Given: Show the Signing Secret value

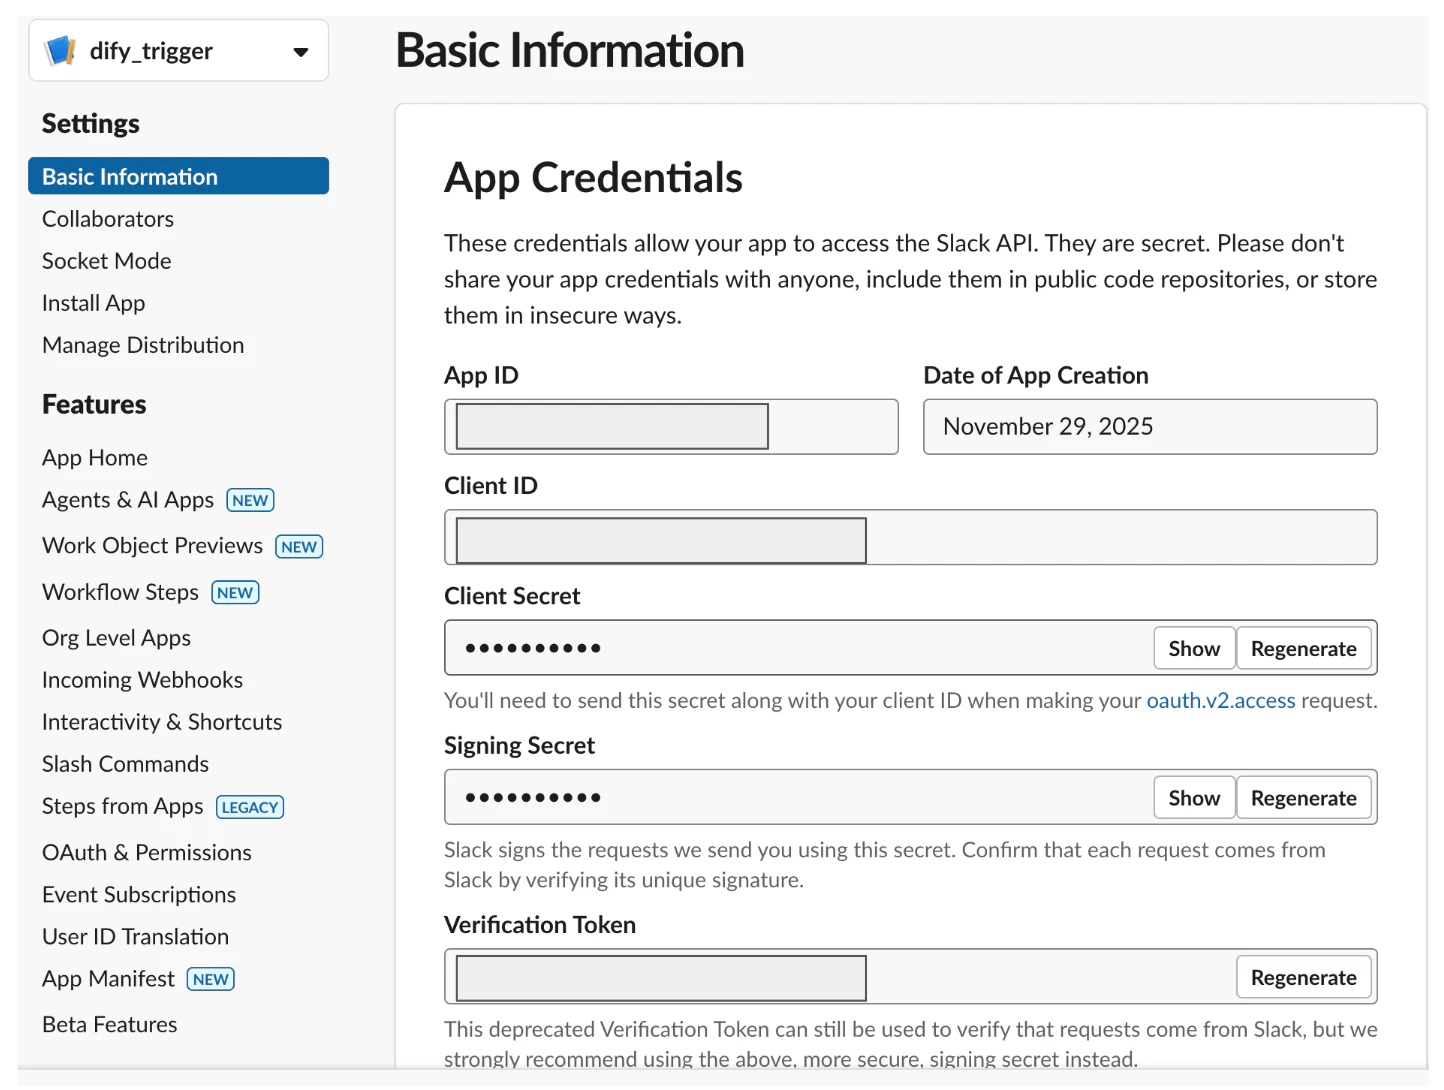Looking at the screenshot, I should 1194,798.
